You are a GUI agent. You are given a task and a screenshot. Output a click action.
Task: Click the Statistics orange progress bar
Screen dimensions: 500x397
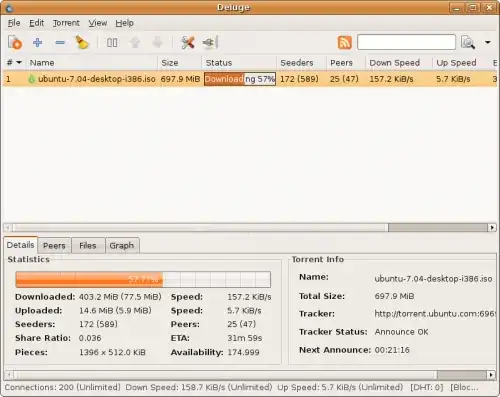pos(143,279)
